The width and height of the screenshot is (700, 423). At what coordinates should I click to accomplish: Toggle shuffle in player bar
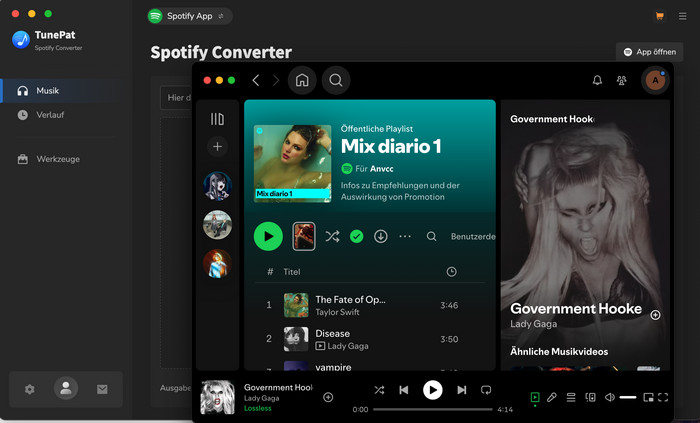[379, 390]
